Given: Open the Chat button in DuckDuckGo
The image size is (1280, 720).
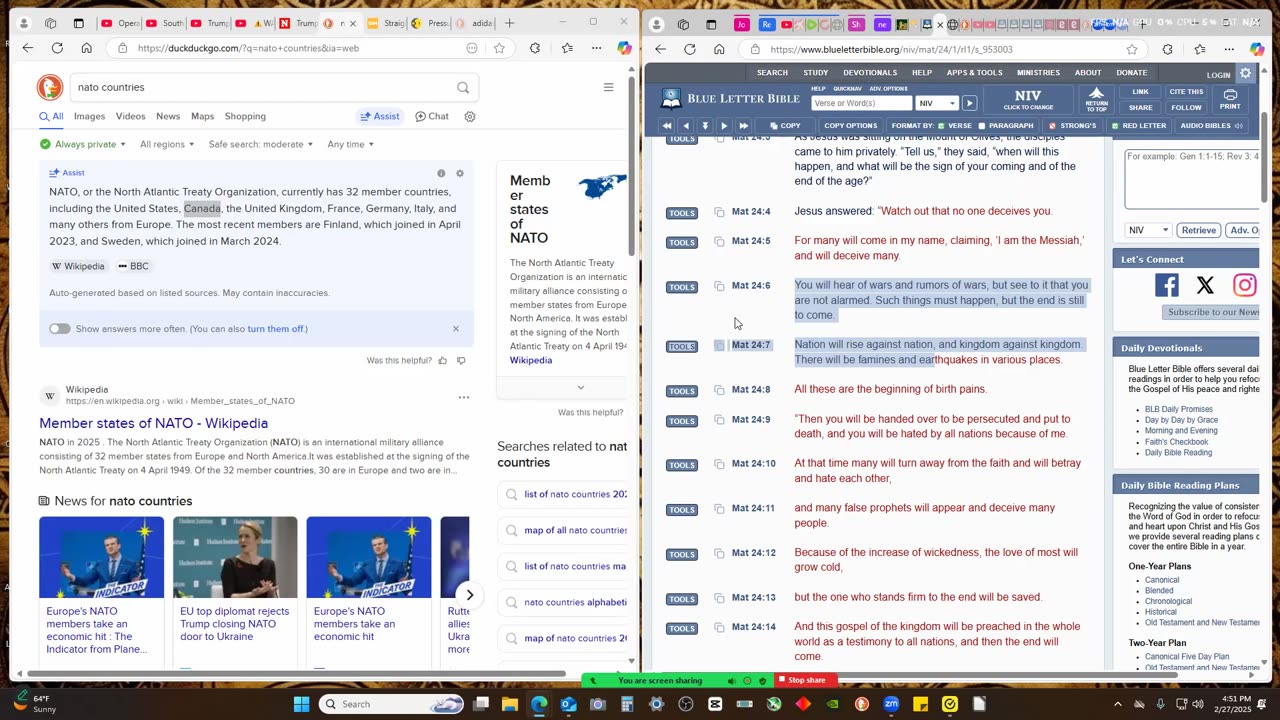Looking at the screenshot, I should point(432,116).
